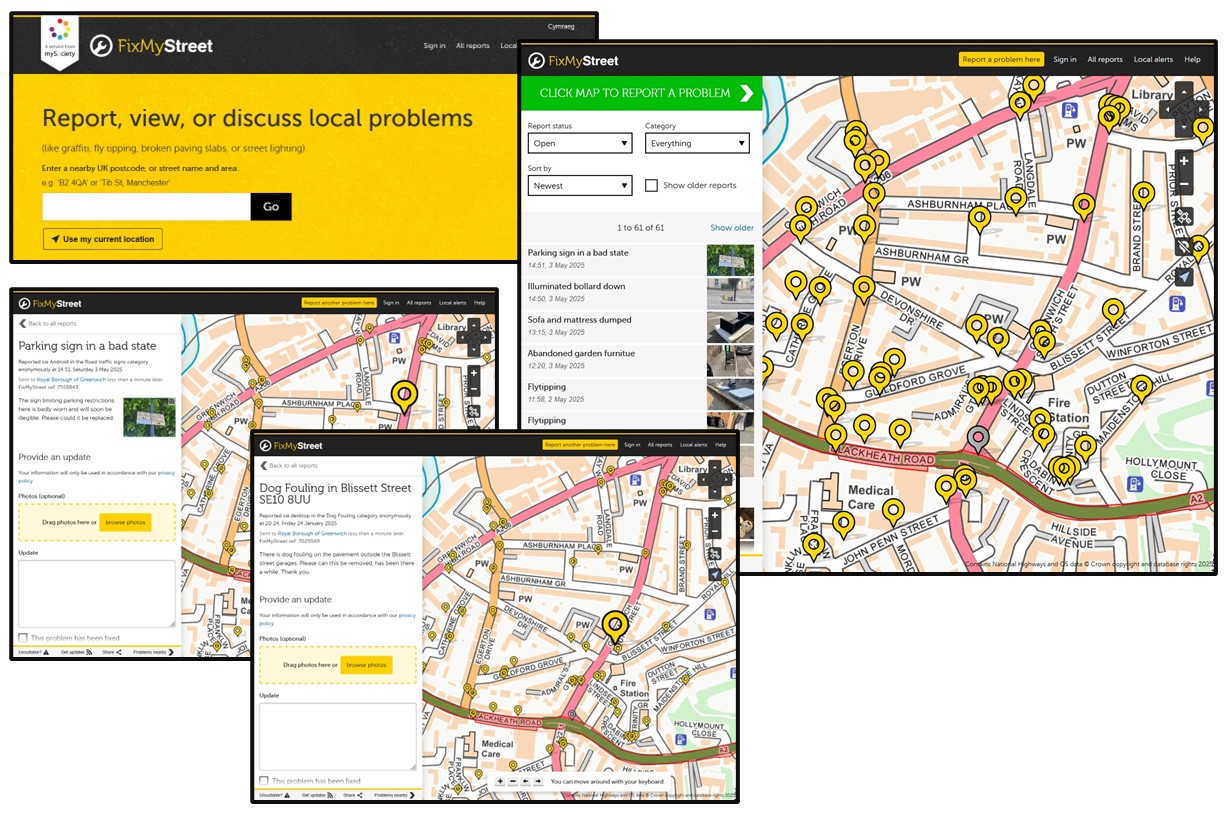Expand the Sort by Newest dropdown
The height and width of the screenshot is (813, 1226).
click(580, 185)
